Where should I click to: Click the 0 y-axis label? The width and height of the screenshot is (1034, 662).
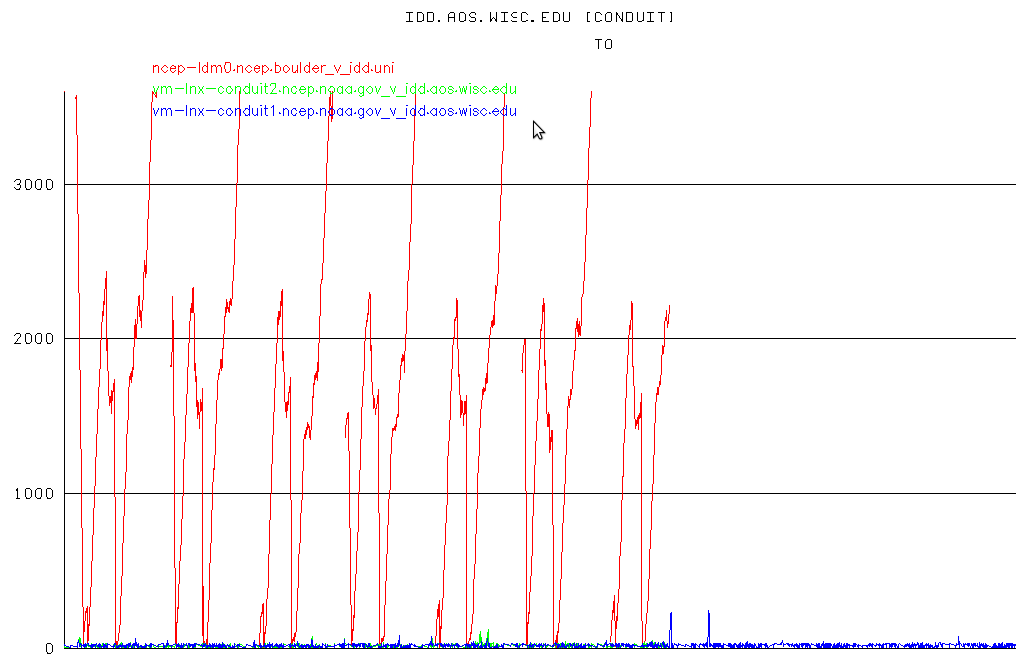click(48, 648)
